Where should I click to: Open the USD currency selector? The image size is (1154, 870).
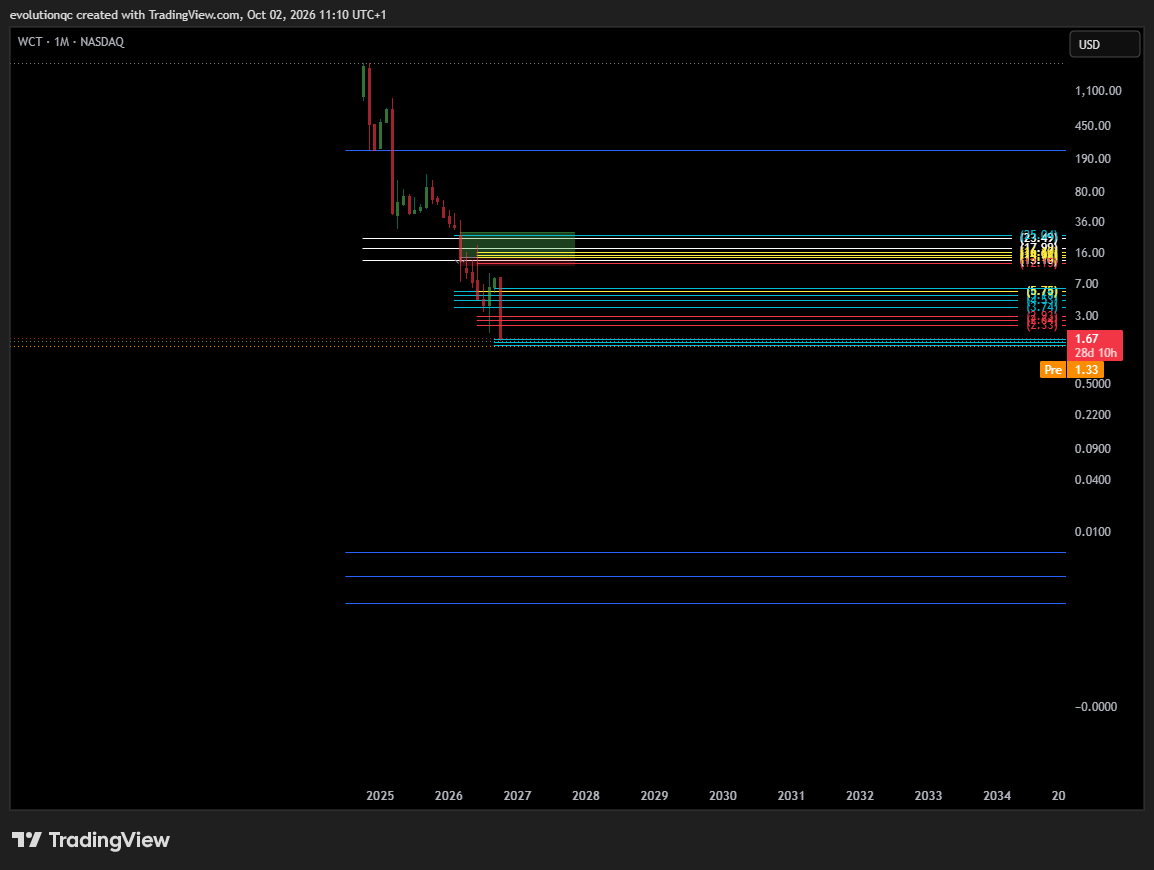[x=1104, y=45]
